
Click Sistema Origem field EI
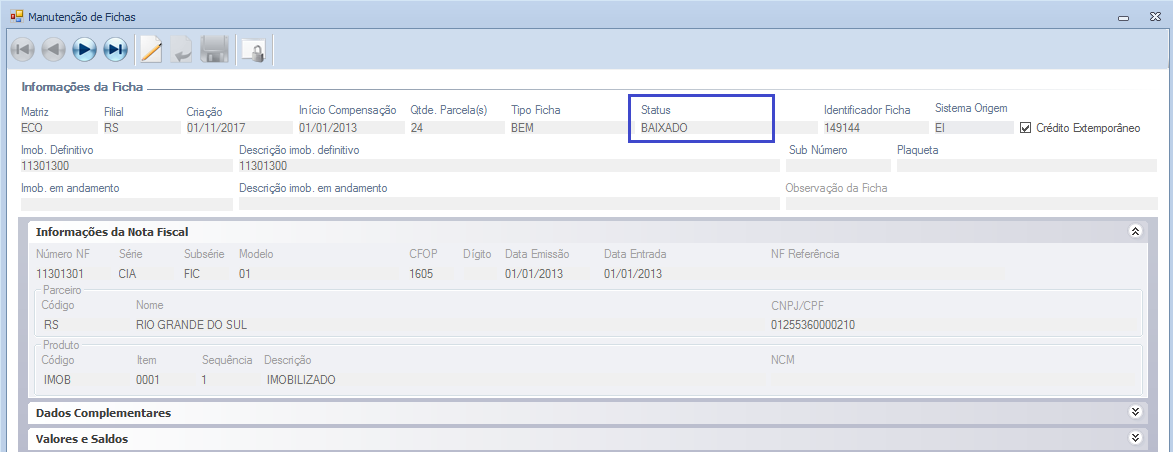click(973, 127)
